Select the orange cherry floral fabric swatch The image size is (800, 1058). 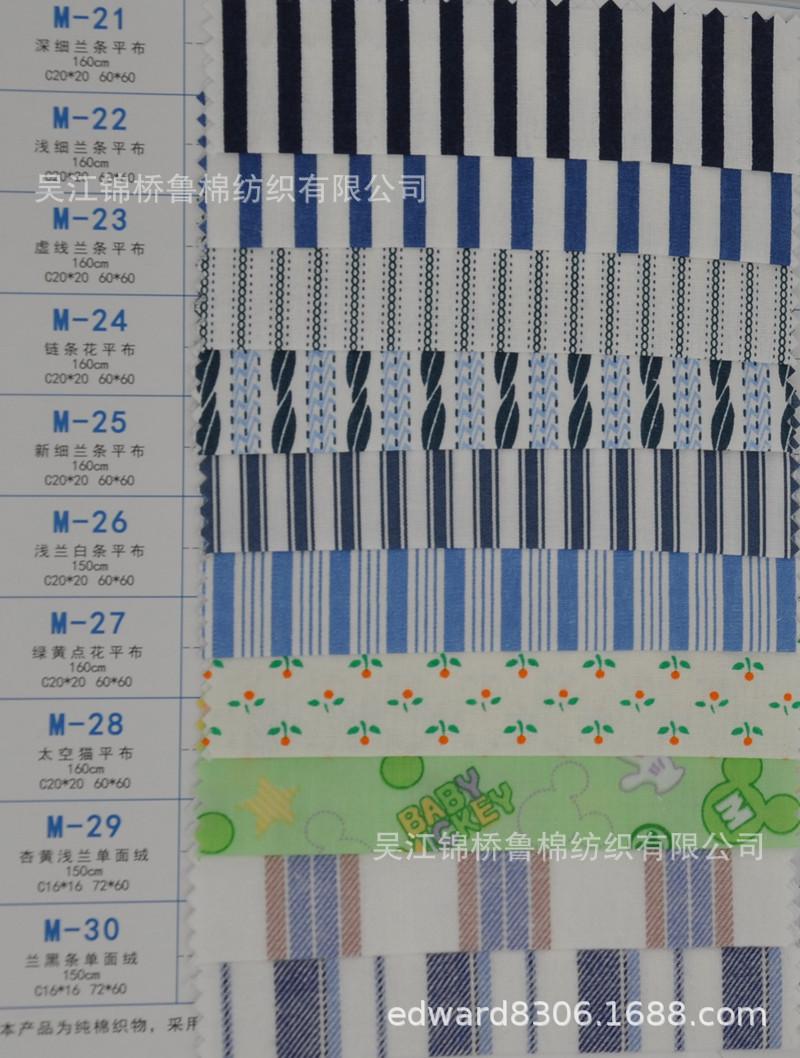501,703
